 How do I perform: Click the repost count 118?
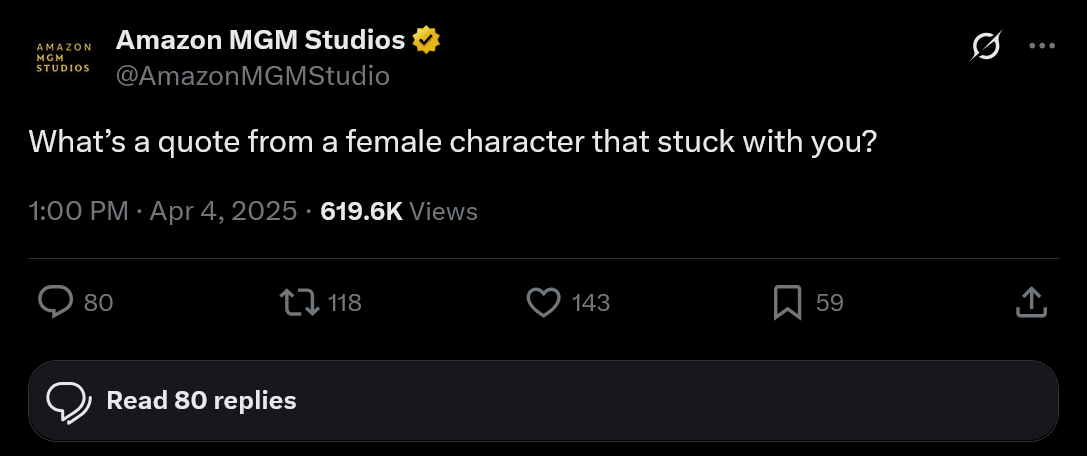[344, 302]
